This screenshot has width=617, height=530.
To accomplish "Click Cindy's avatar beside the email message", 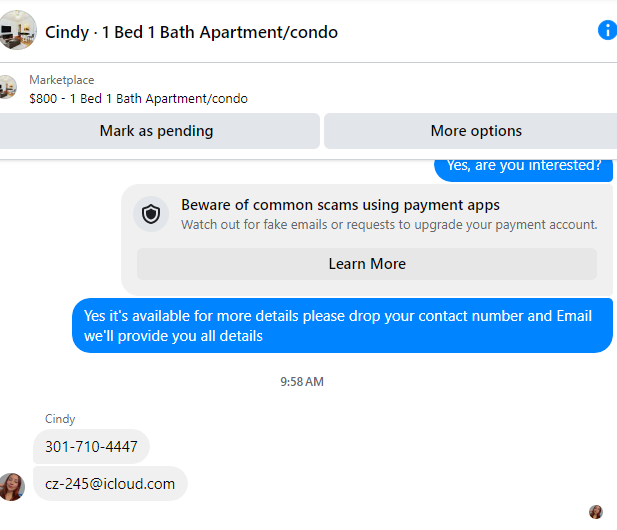I will [x=12, y=486].
